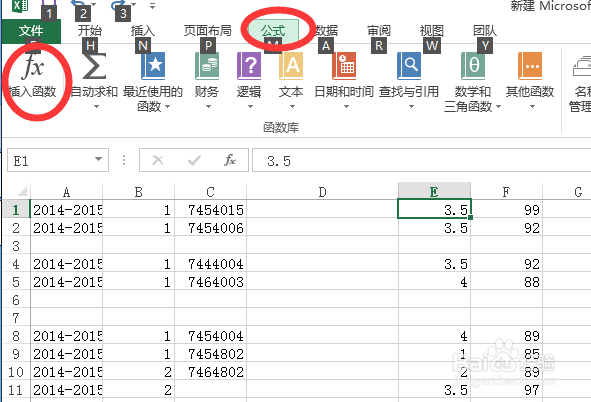Viewport: 591px width, 402px height.
Task: Click cell C5 containing 7464003
Action: pos(210,282)
